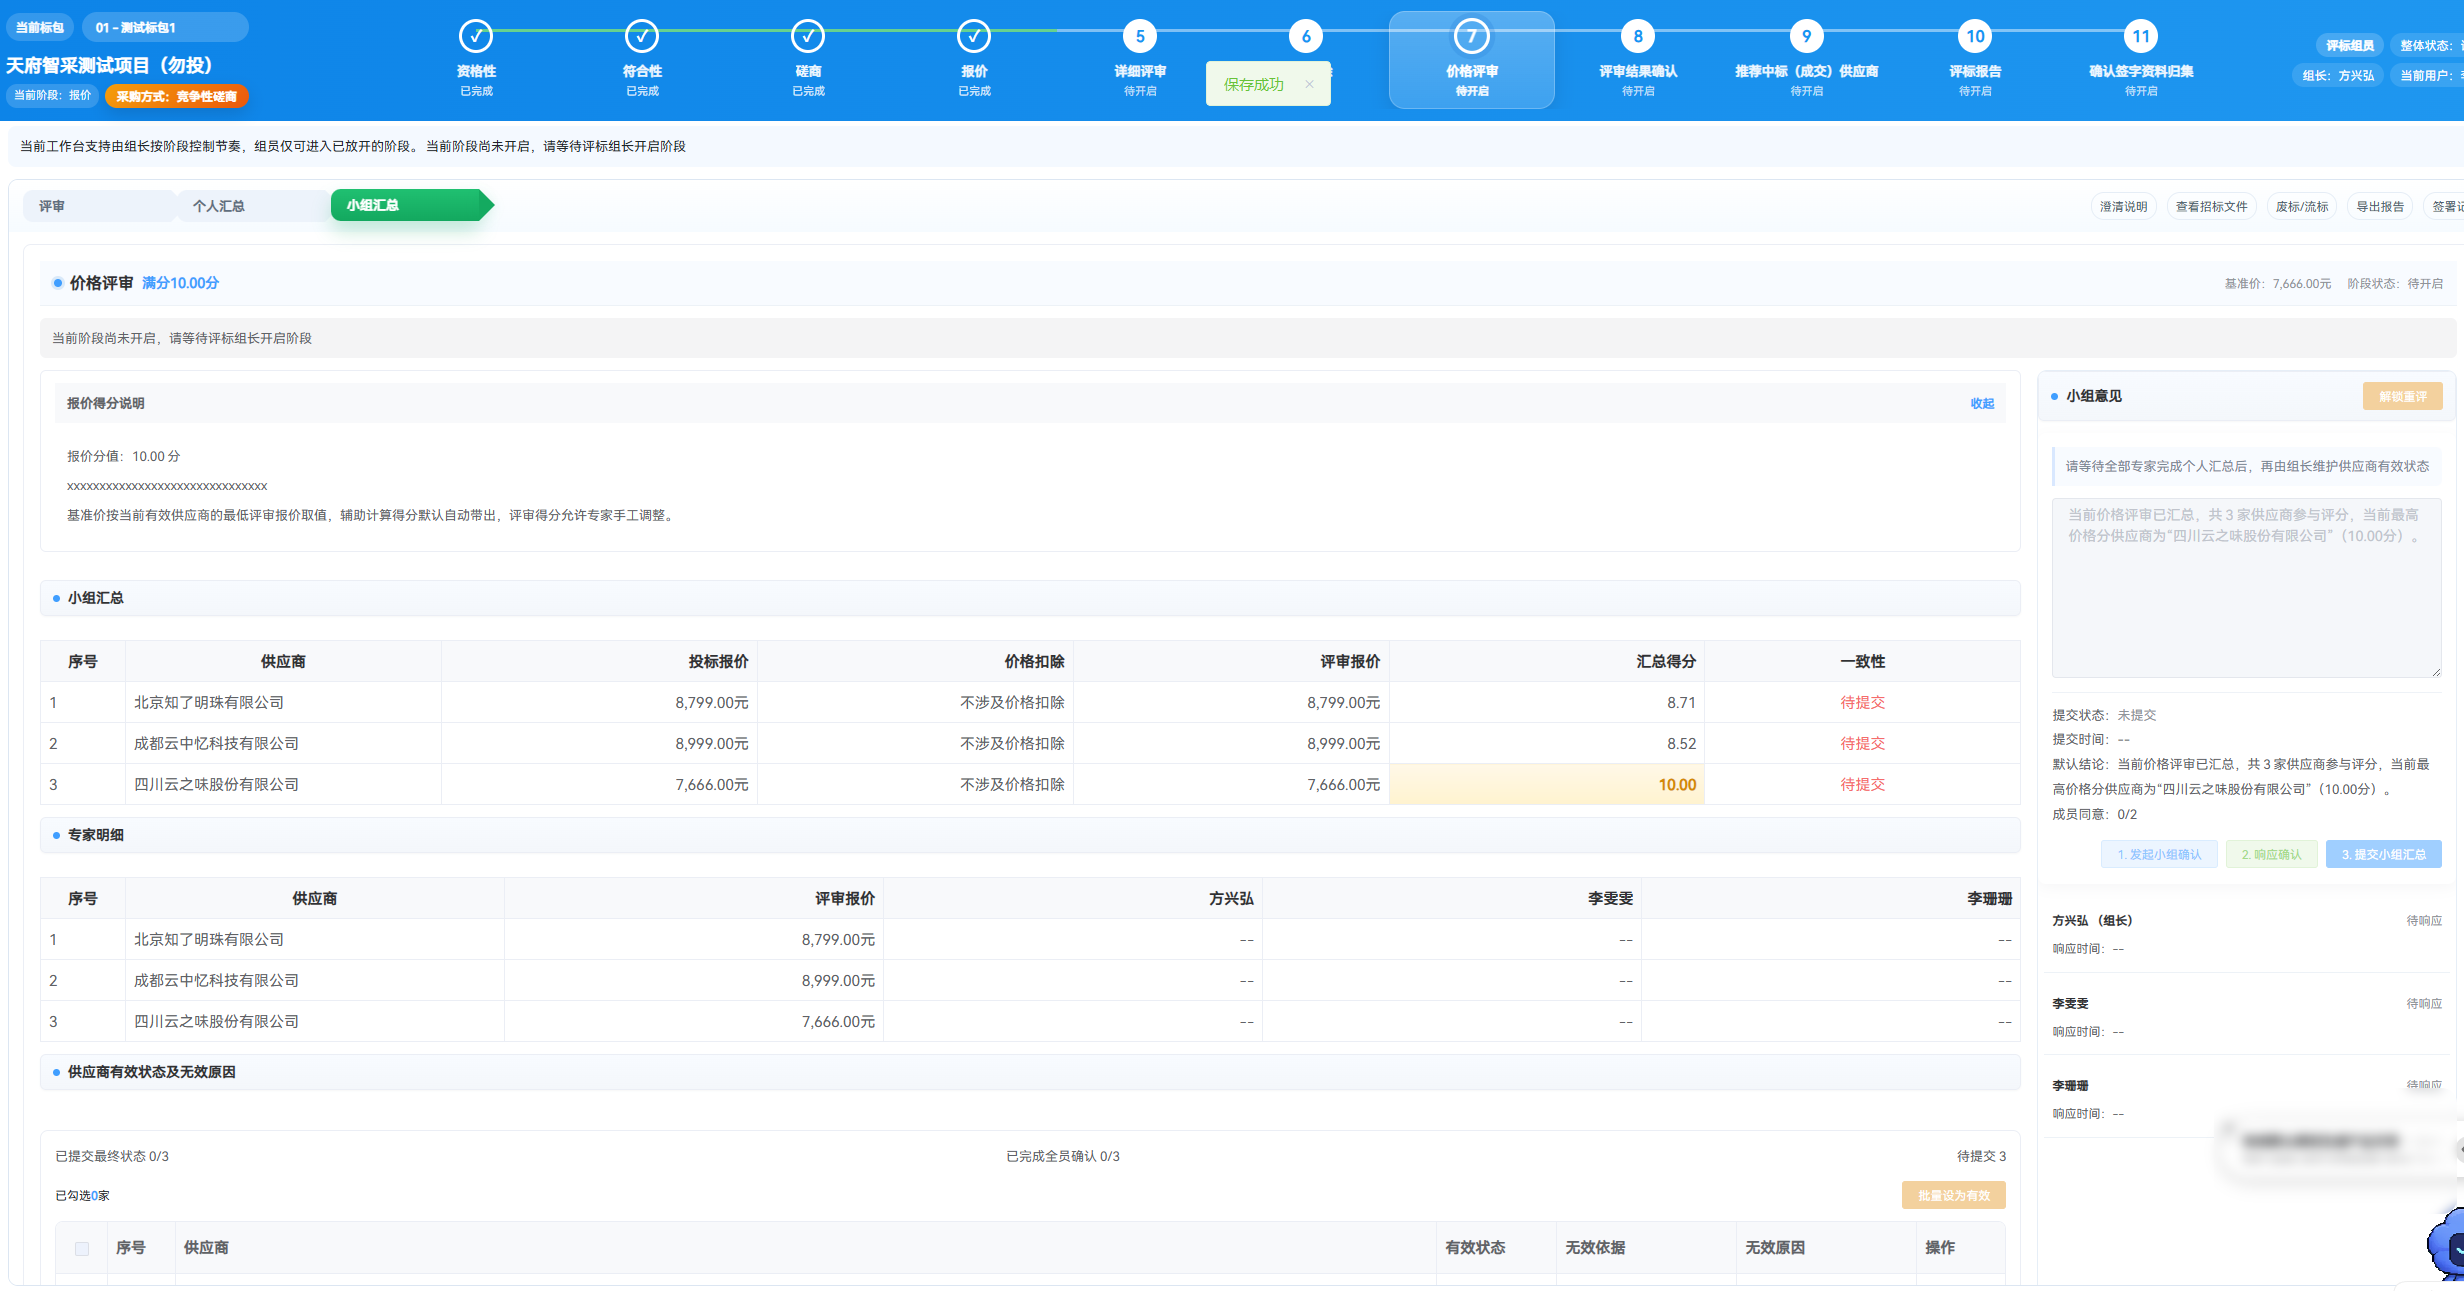
Task: Click the 导出报告 button
Action: click(x=2380, y=207)
